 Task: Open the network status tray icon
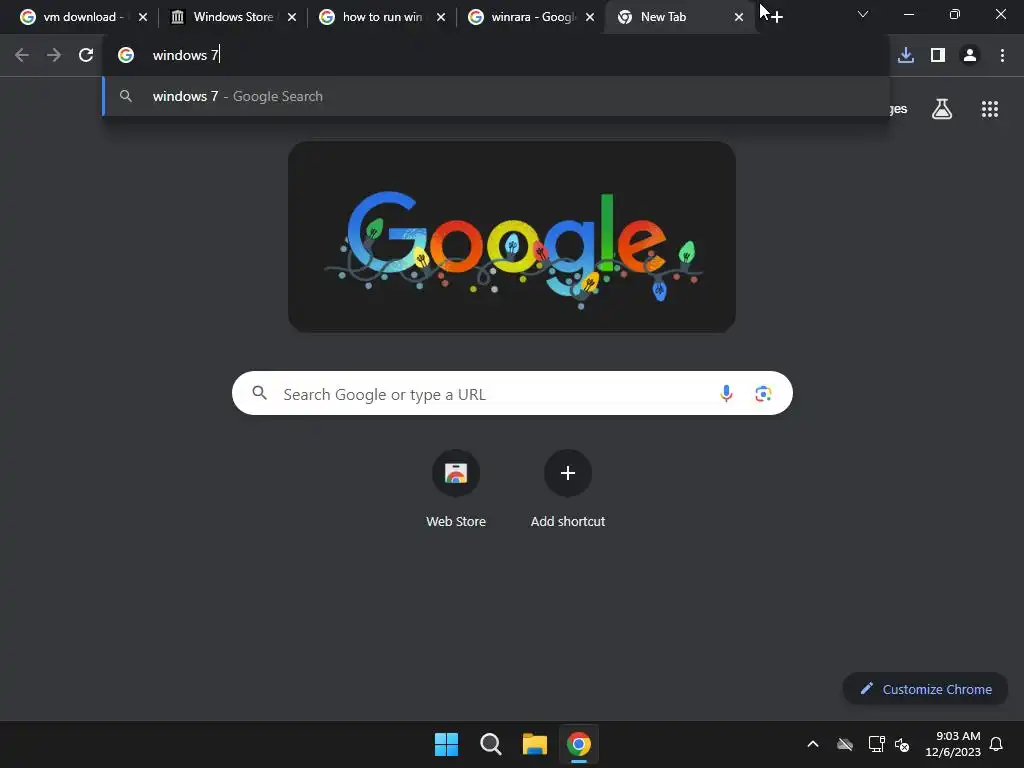(876, 744)
